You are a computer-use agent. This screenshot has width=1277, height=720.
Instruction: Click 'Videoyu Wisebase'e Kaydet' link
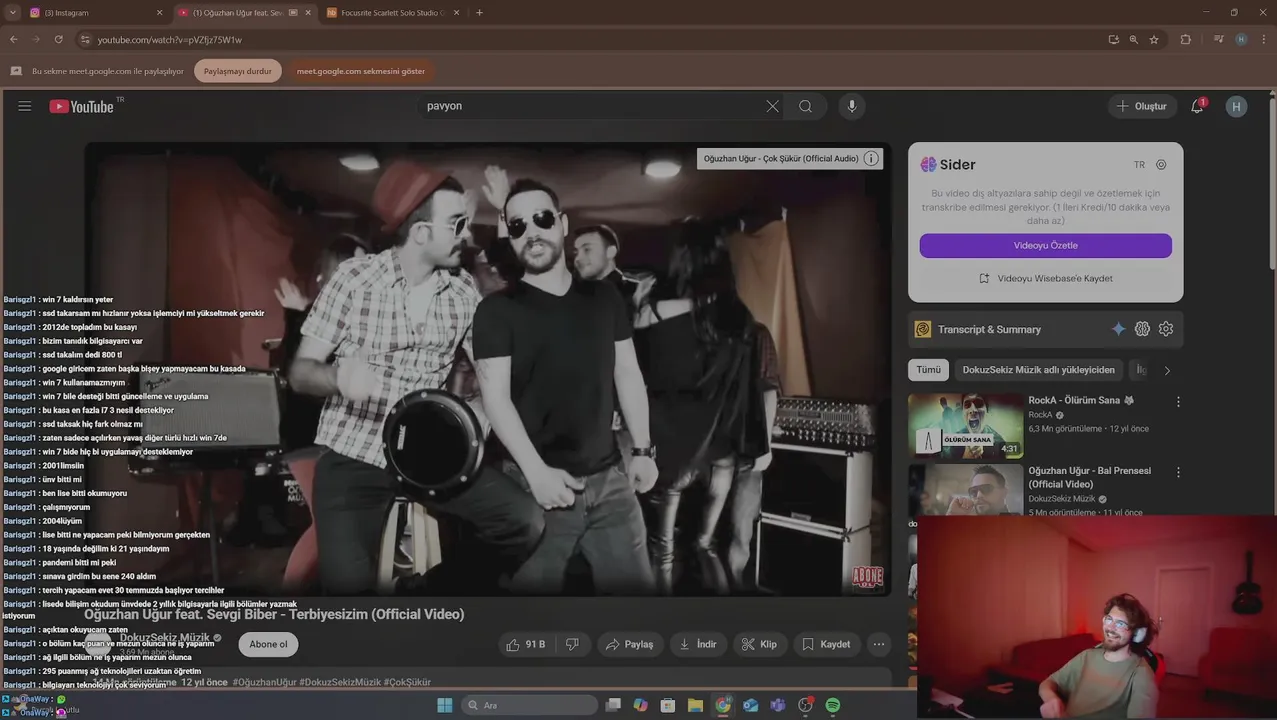[x=1045, y=278]
